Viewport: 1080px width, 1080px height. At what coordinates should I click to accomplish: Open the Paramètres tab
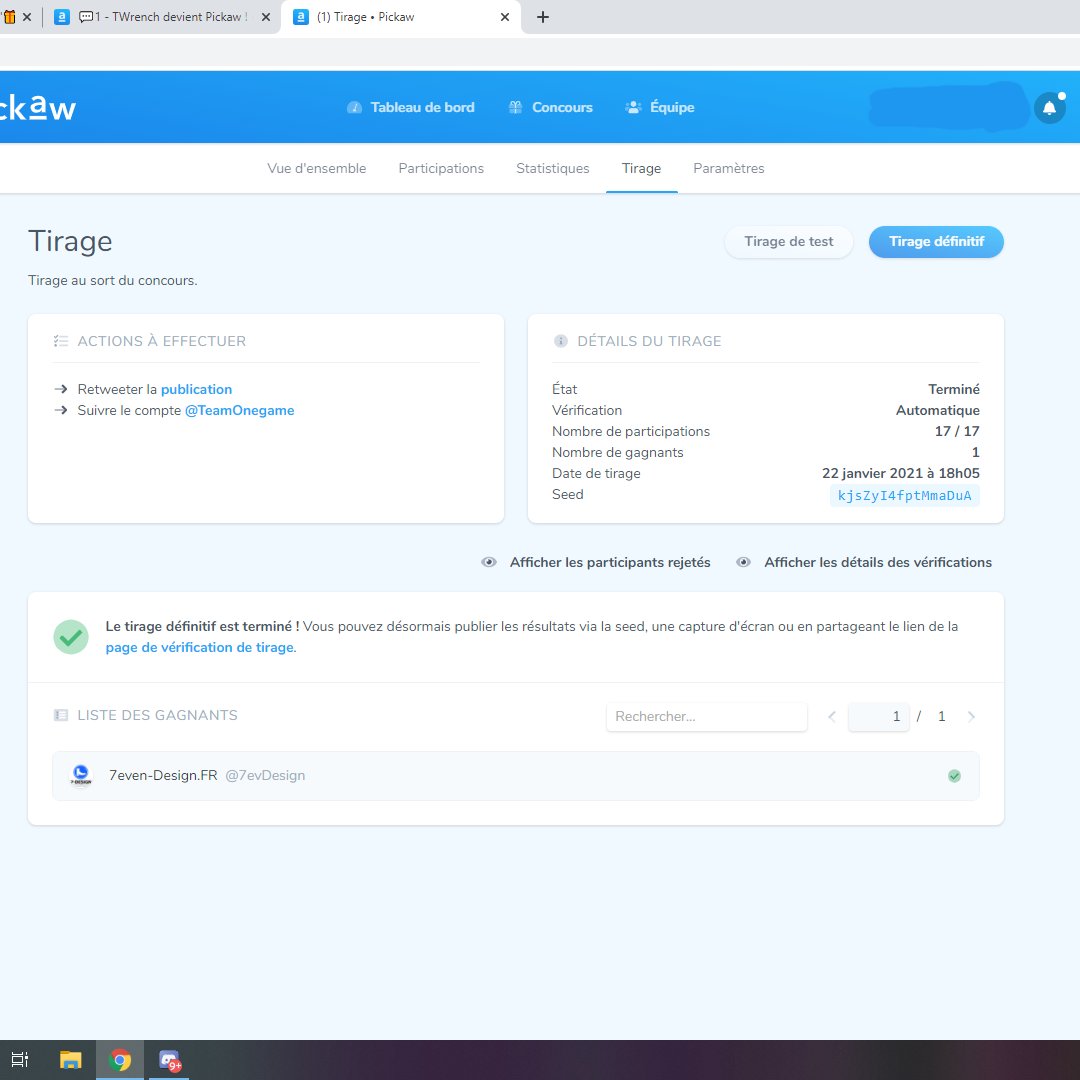(x=729, y=168)
